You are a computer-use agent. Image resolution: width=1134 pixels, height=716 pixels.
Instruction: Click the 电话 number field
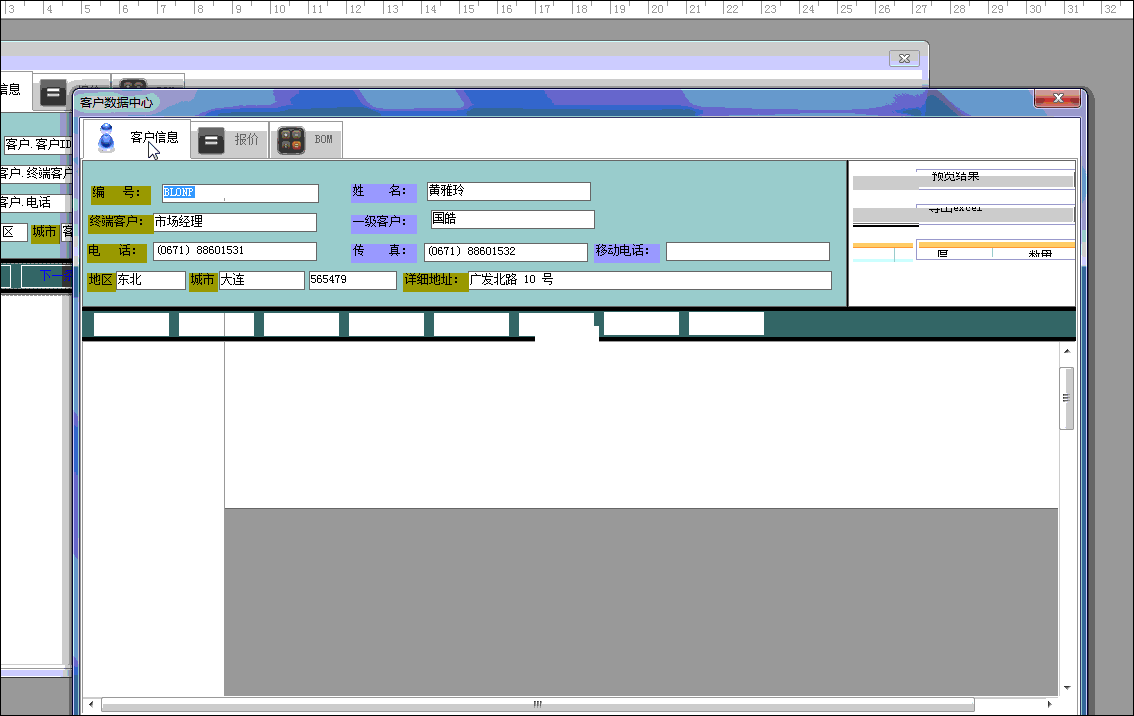click(234, 251)
